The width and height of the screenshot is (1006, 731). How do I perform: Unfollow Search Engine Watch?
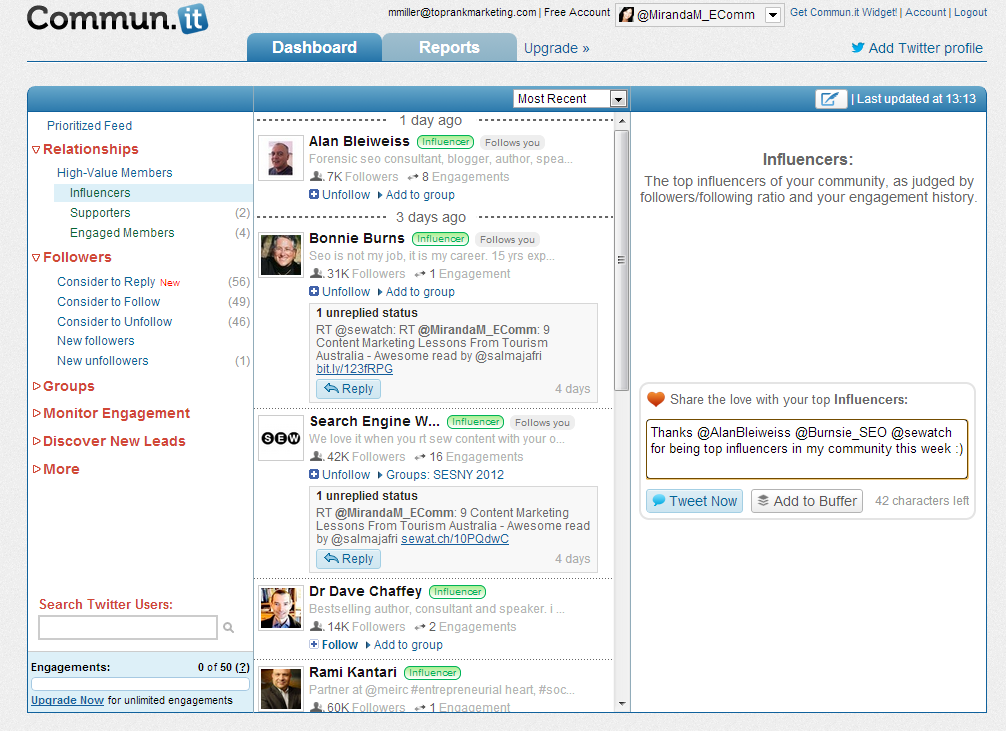340,474
